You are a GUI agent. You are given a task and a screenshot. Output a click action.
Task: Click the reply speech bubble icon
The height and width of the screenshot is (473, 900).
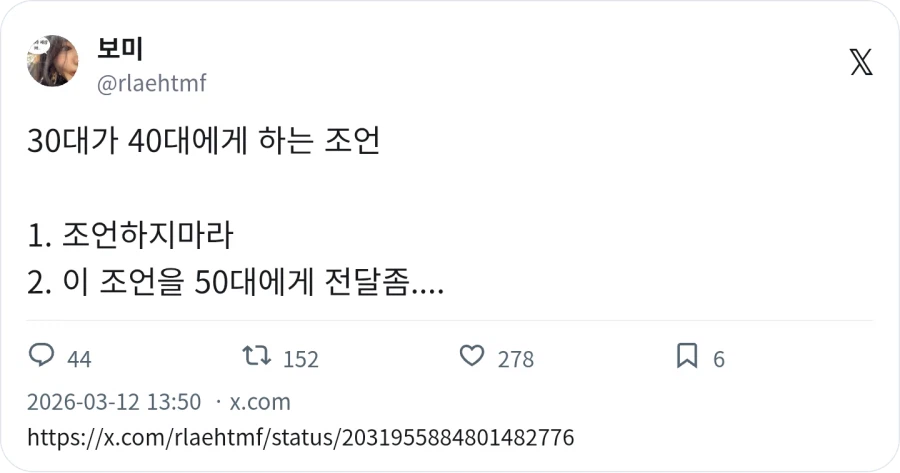42,356
